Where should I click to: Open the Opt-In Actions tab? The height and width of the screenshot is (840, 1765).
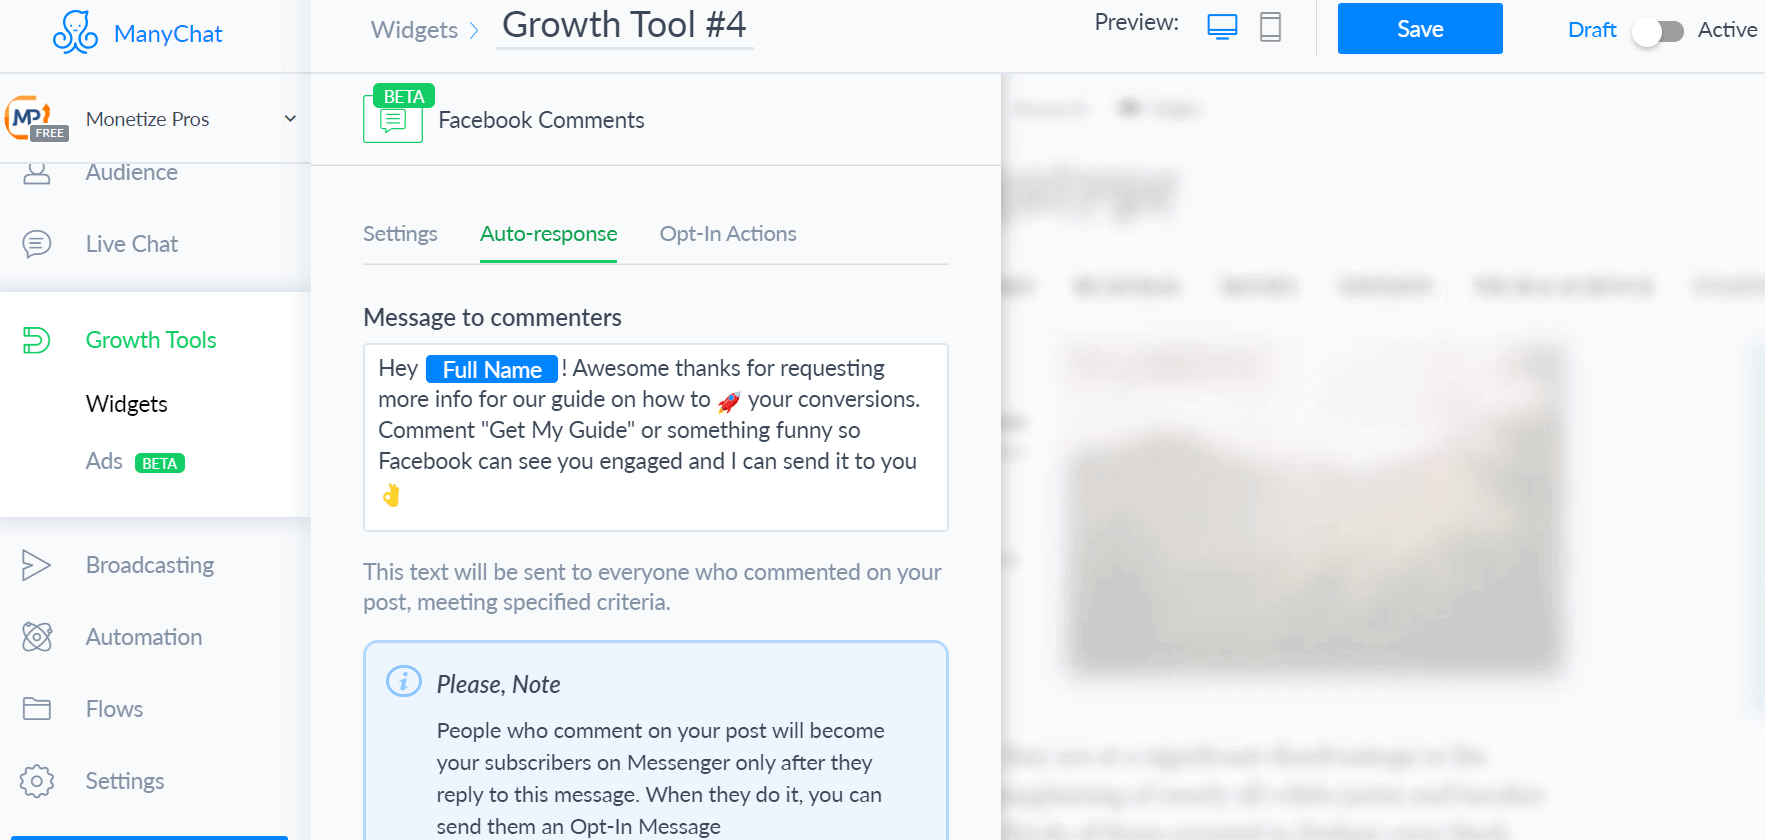click(x=728, y=234)
